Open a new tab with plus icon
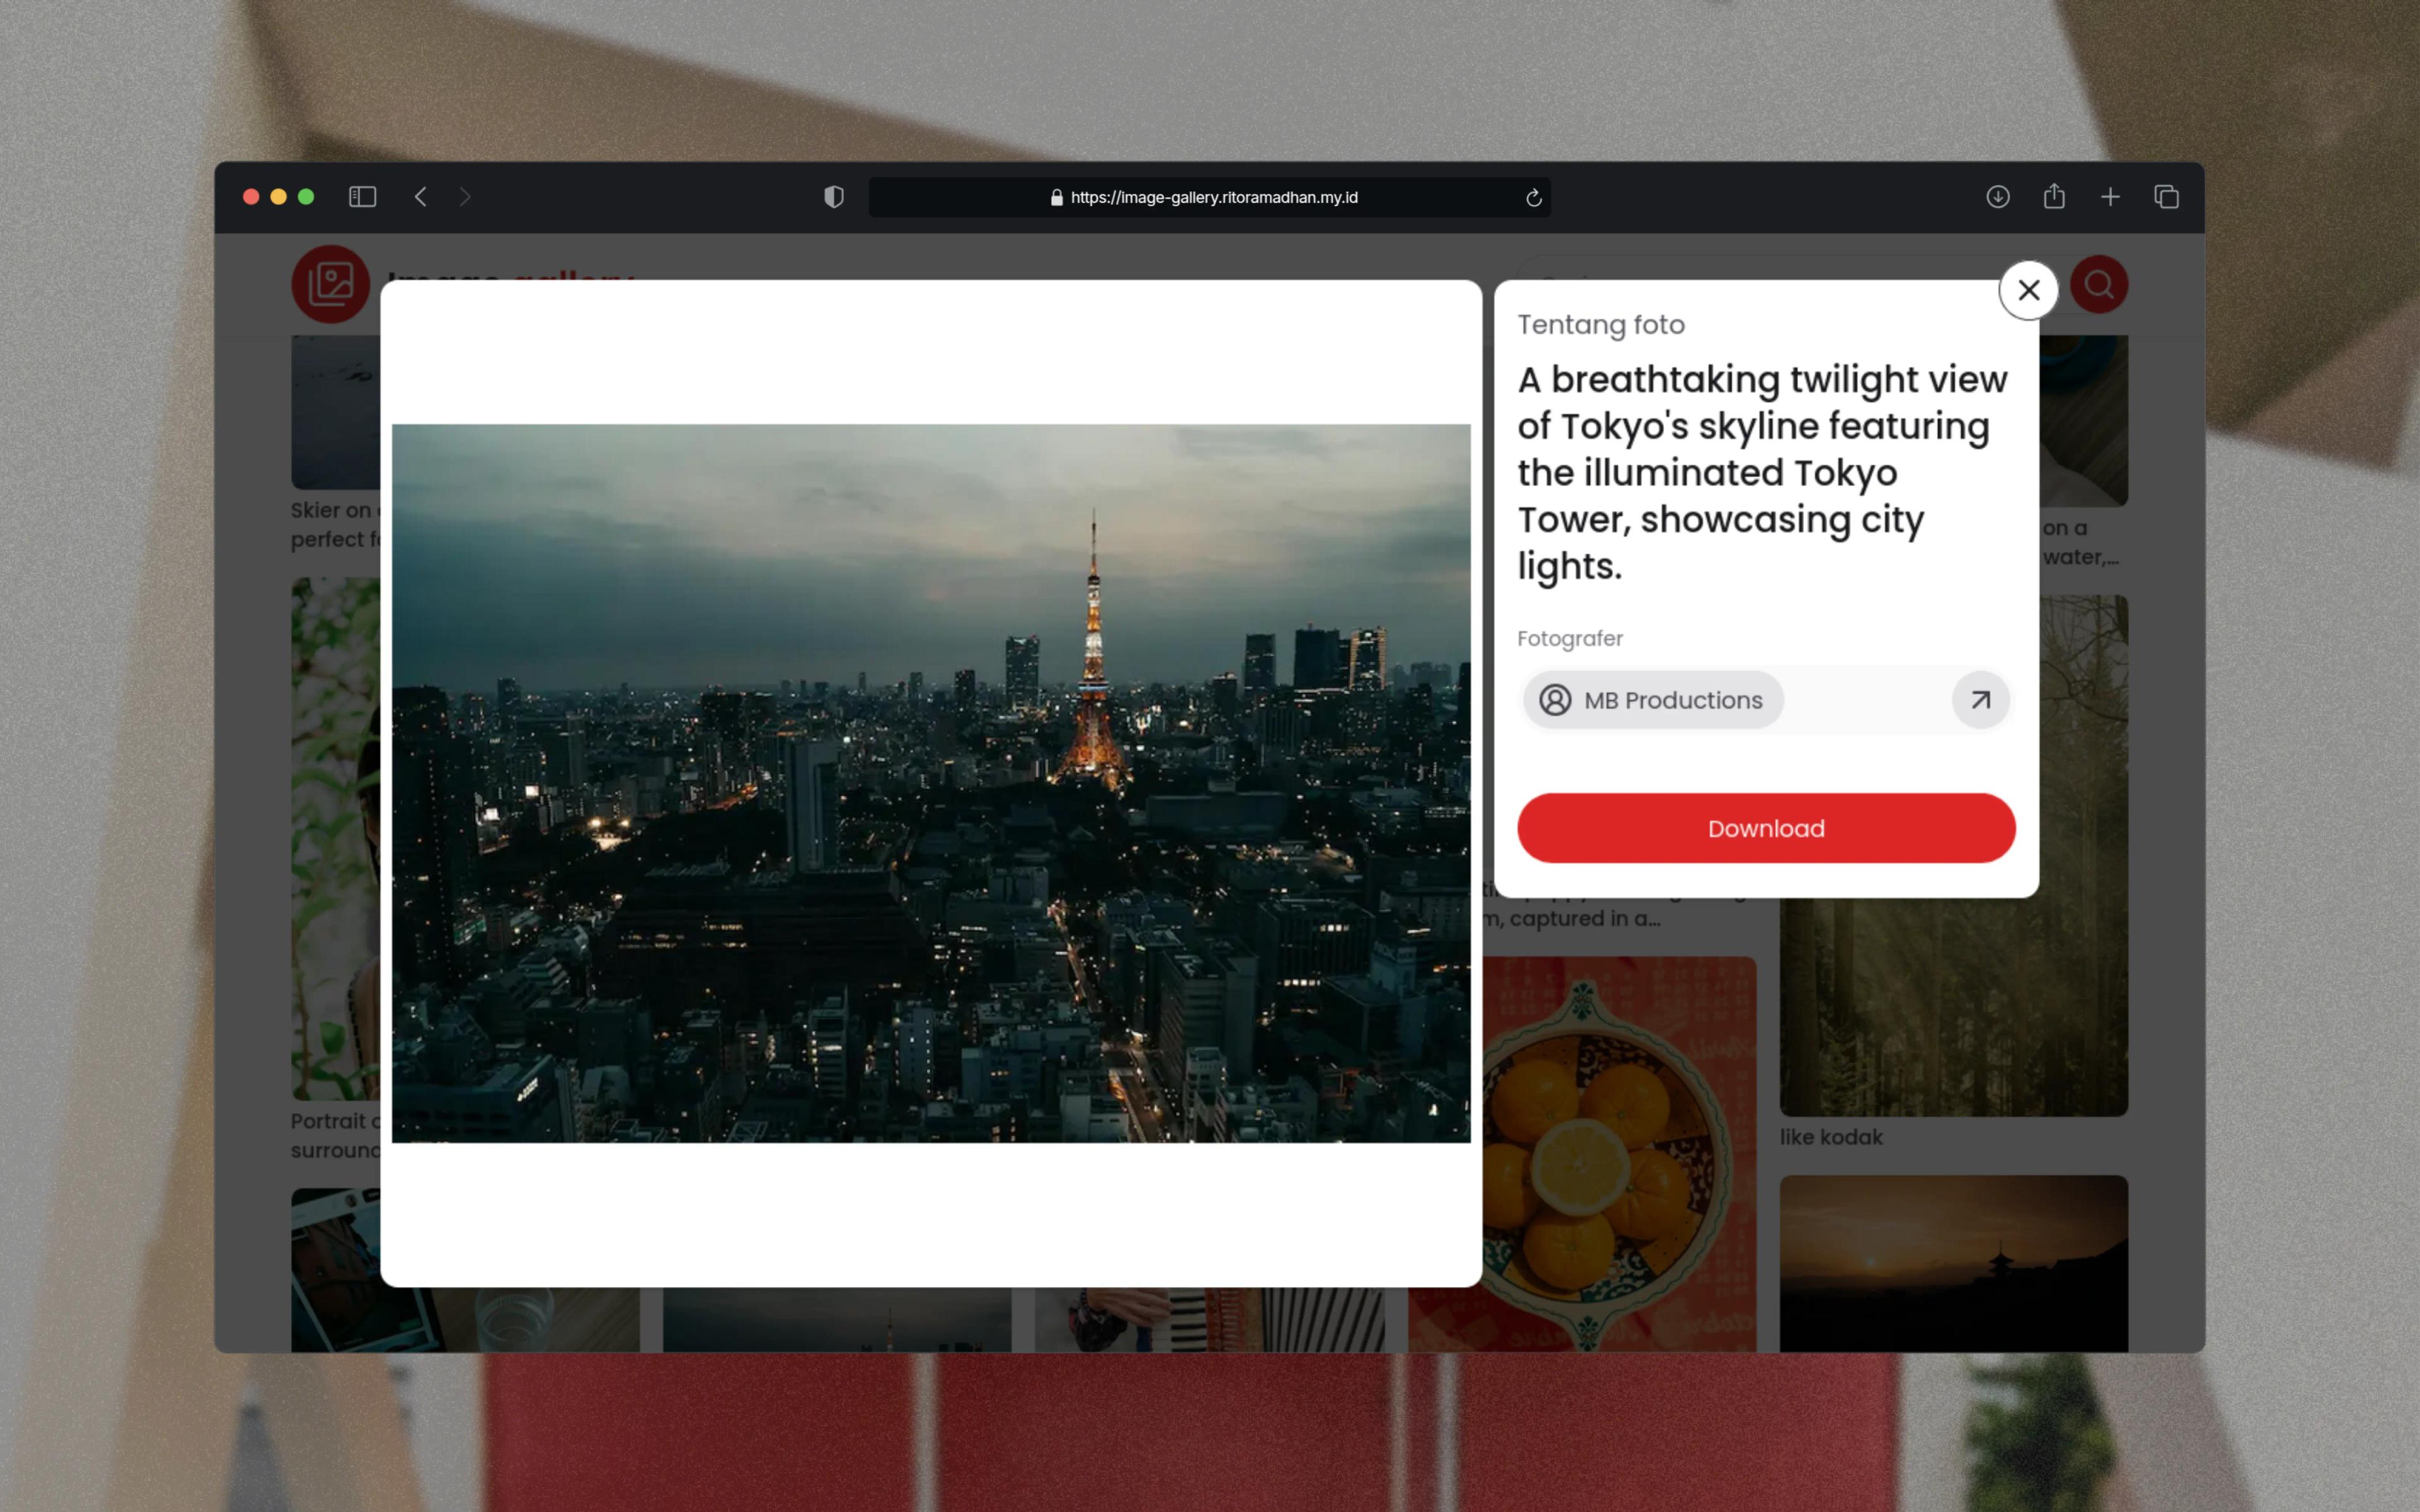 pos(2110,197)
